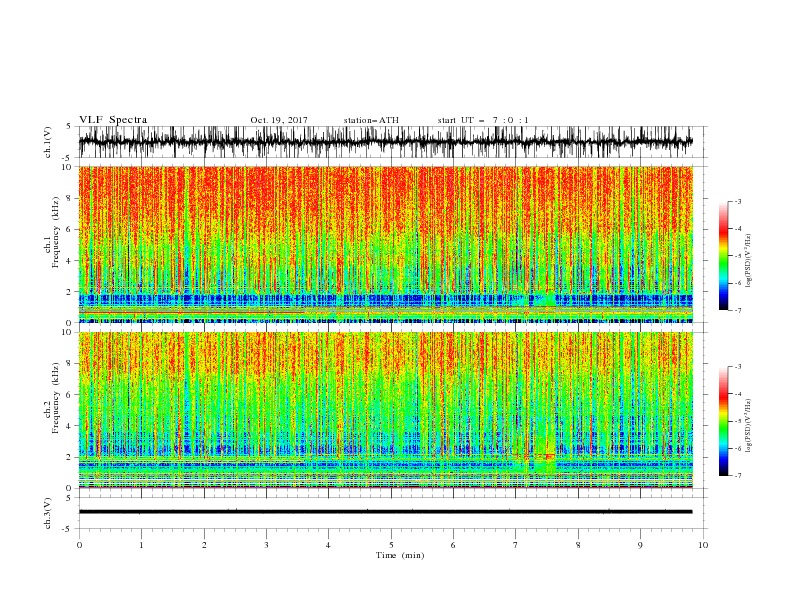Click the ch.1 colorbar 'log(PSD)(V²/Hz)' label
This screenshot has width=792, height=612.
pyautogui.click(x=749, y=261)
